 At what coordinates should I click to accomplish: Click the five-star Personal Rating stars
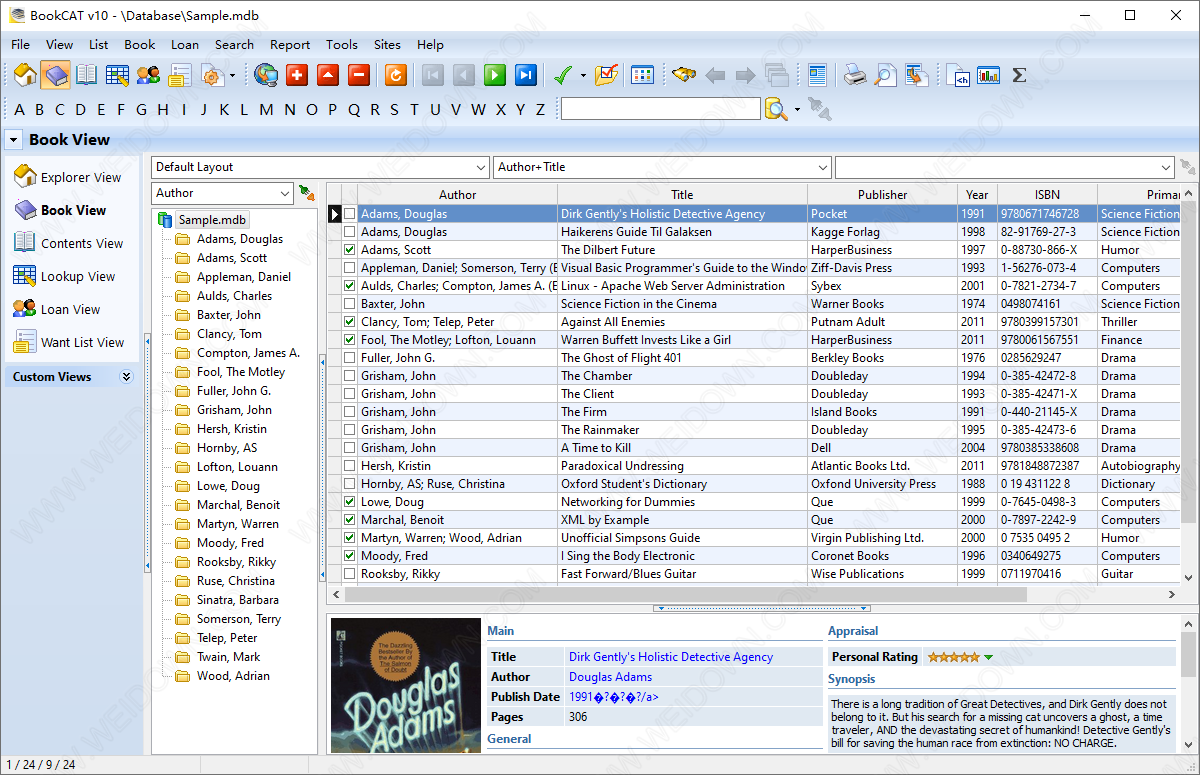coord(954,657)
